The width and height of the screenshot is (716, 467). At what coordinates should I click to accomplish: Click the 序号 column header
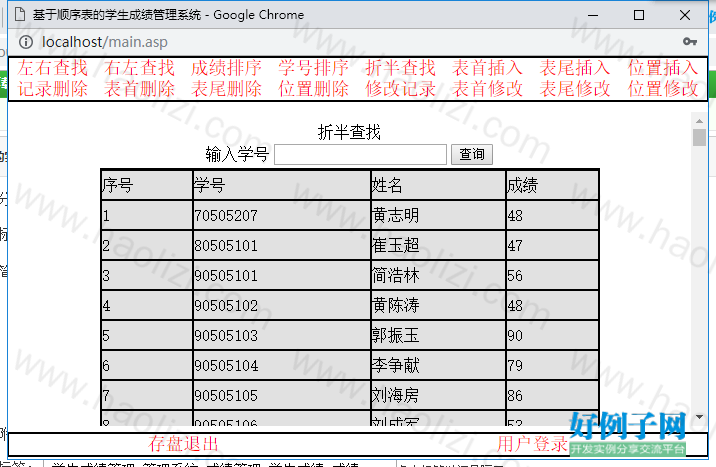pos(147,185)
